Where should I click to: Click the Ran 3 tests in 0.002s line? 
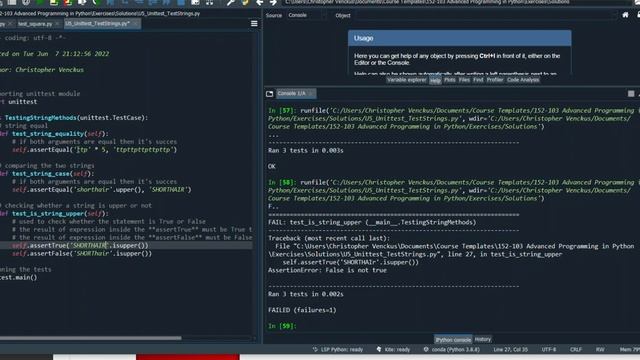pos(305,294)
